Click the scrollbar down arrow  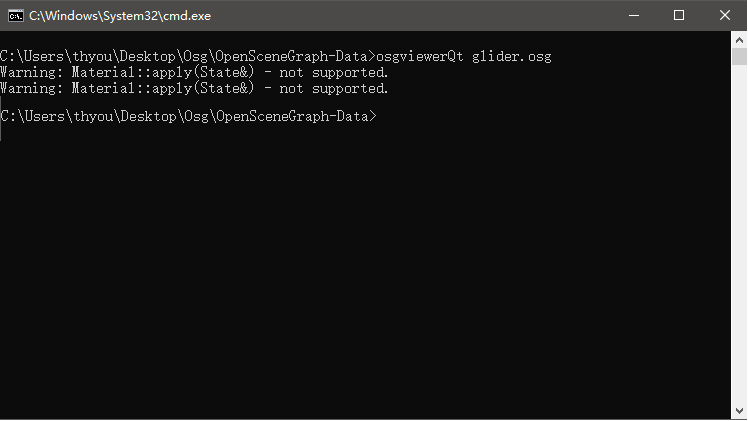coord(738,411)
